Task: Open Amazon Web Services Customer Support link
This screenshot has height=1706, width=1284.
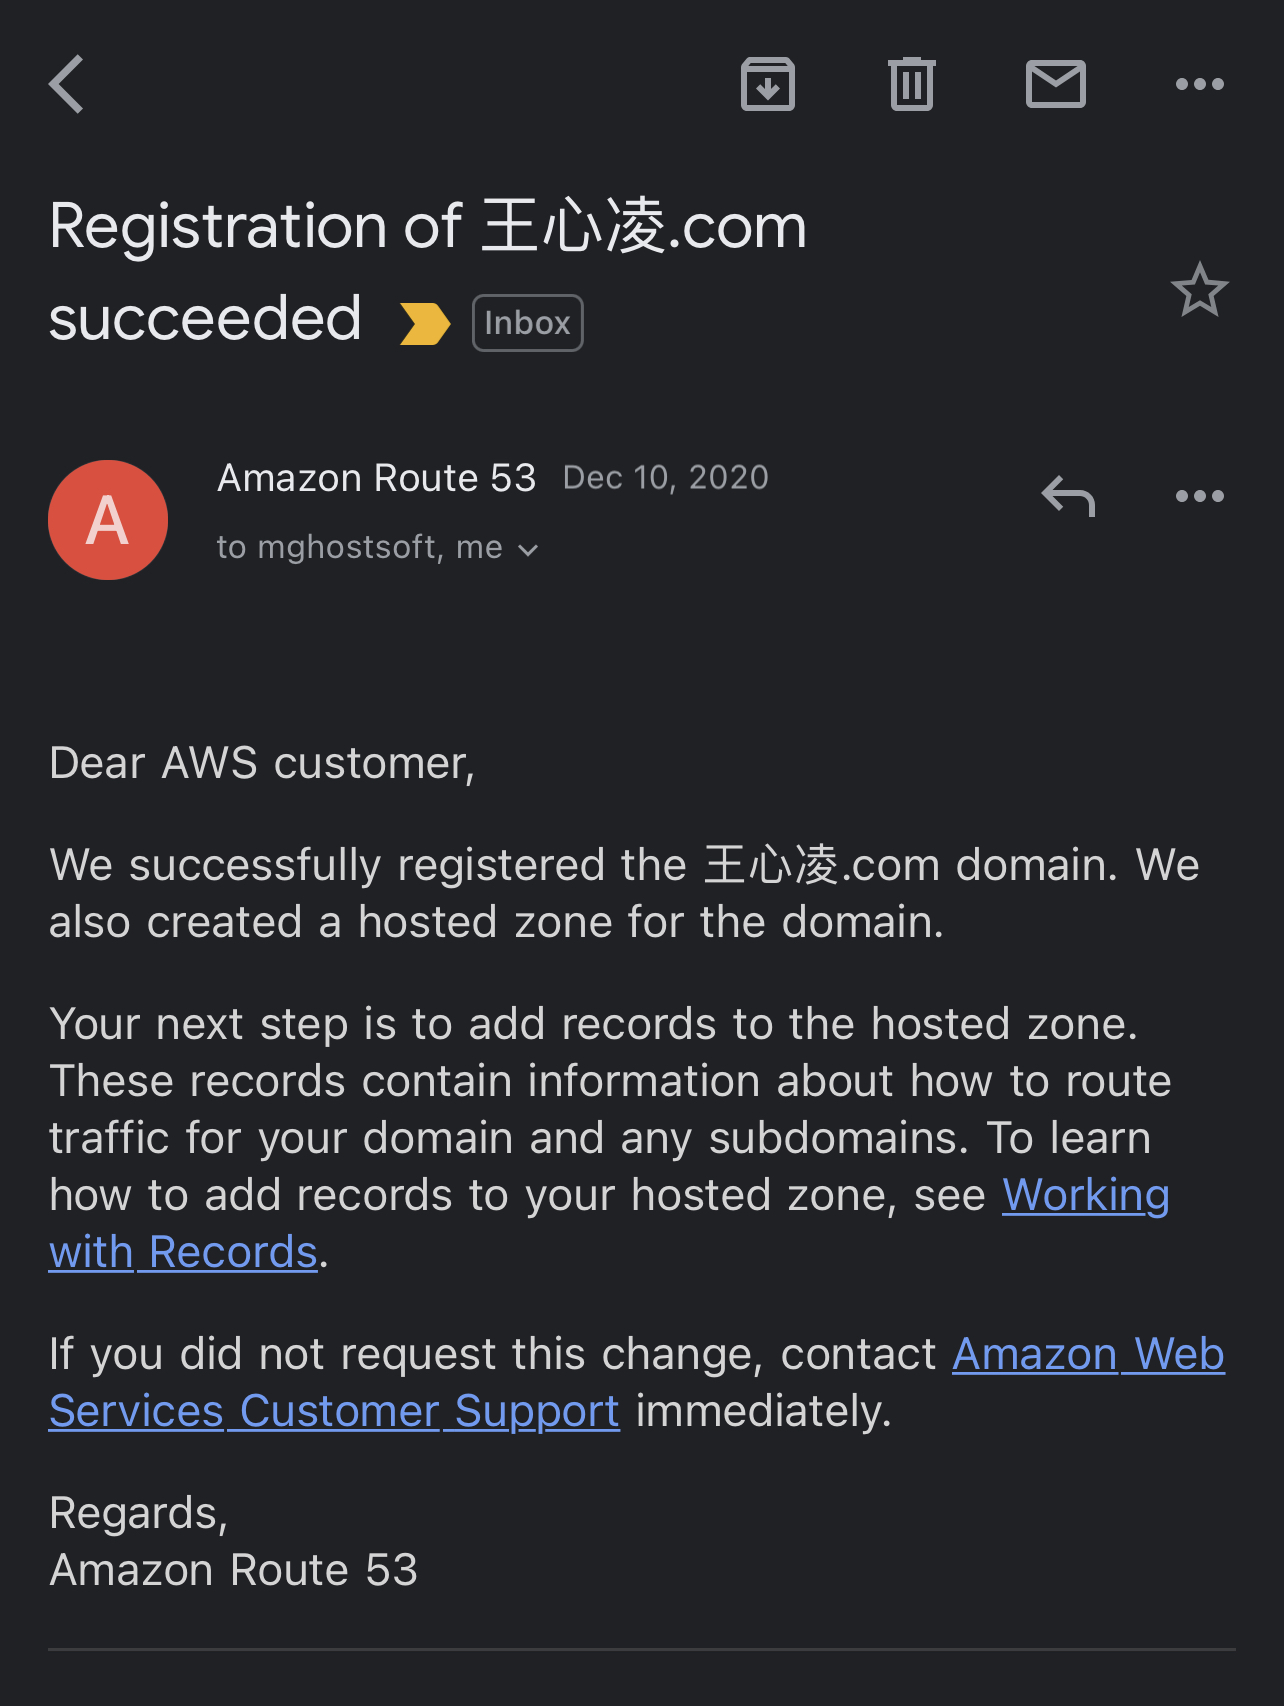Action: (x=1087, y=1355)
